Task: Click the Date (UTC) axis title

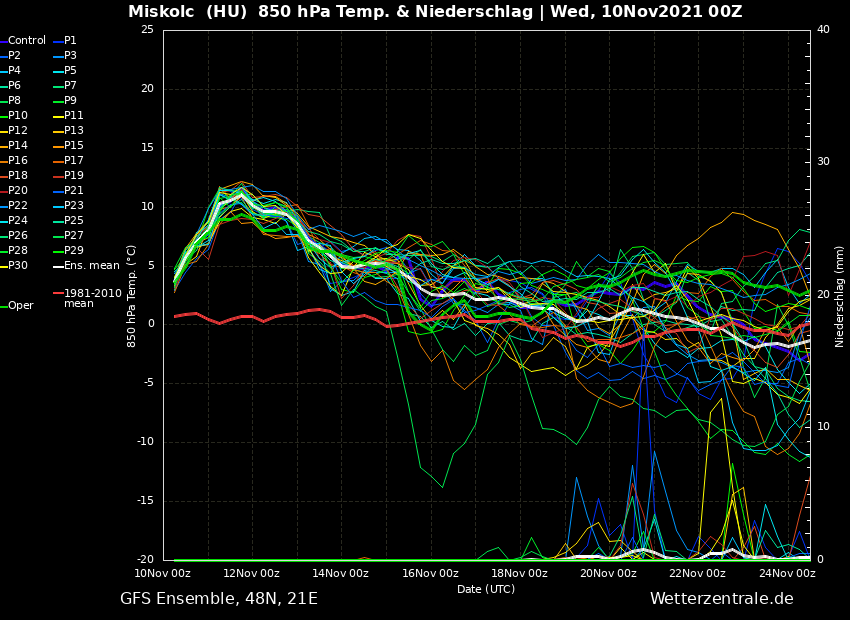Action: 486,589
